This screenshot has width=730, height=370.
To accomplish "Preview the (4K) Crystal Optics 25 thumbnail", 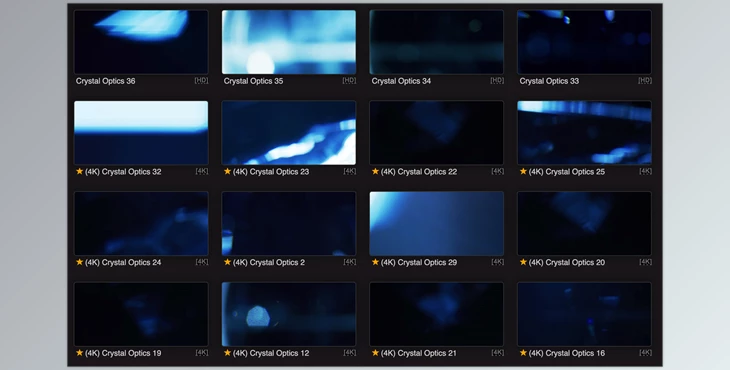I will coord(584,133).
